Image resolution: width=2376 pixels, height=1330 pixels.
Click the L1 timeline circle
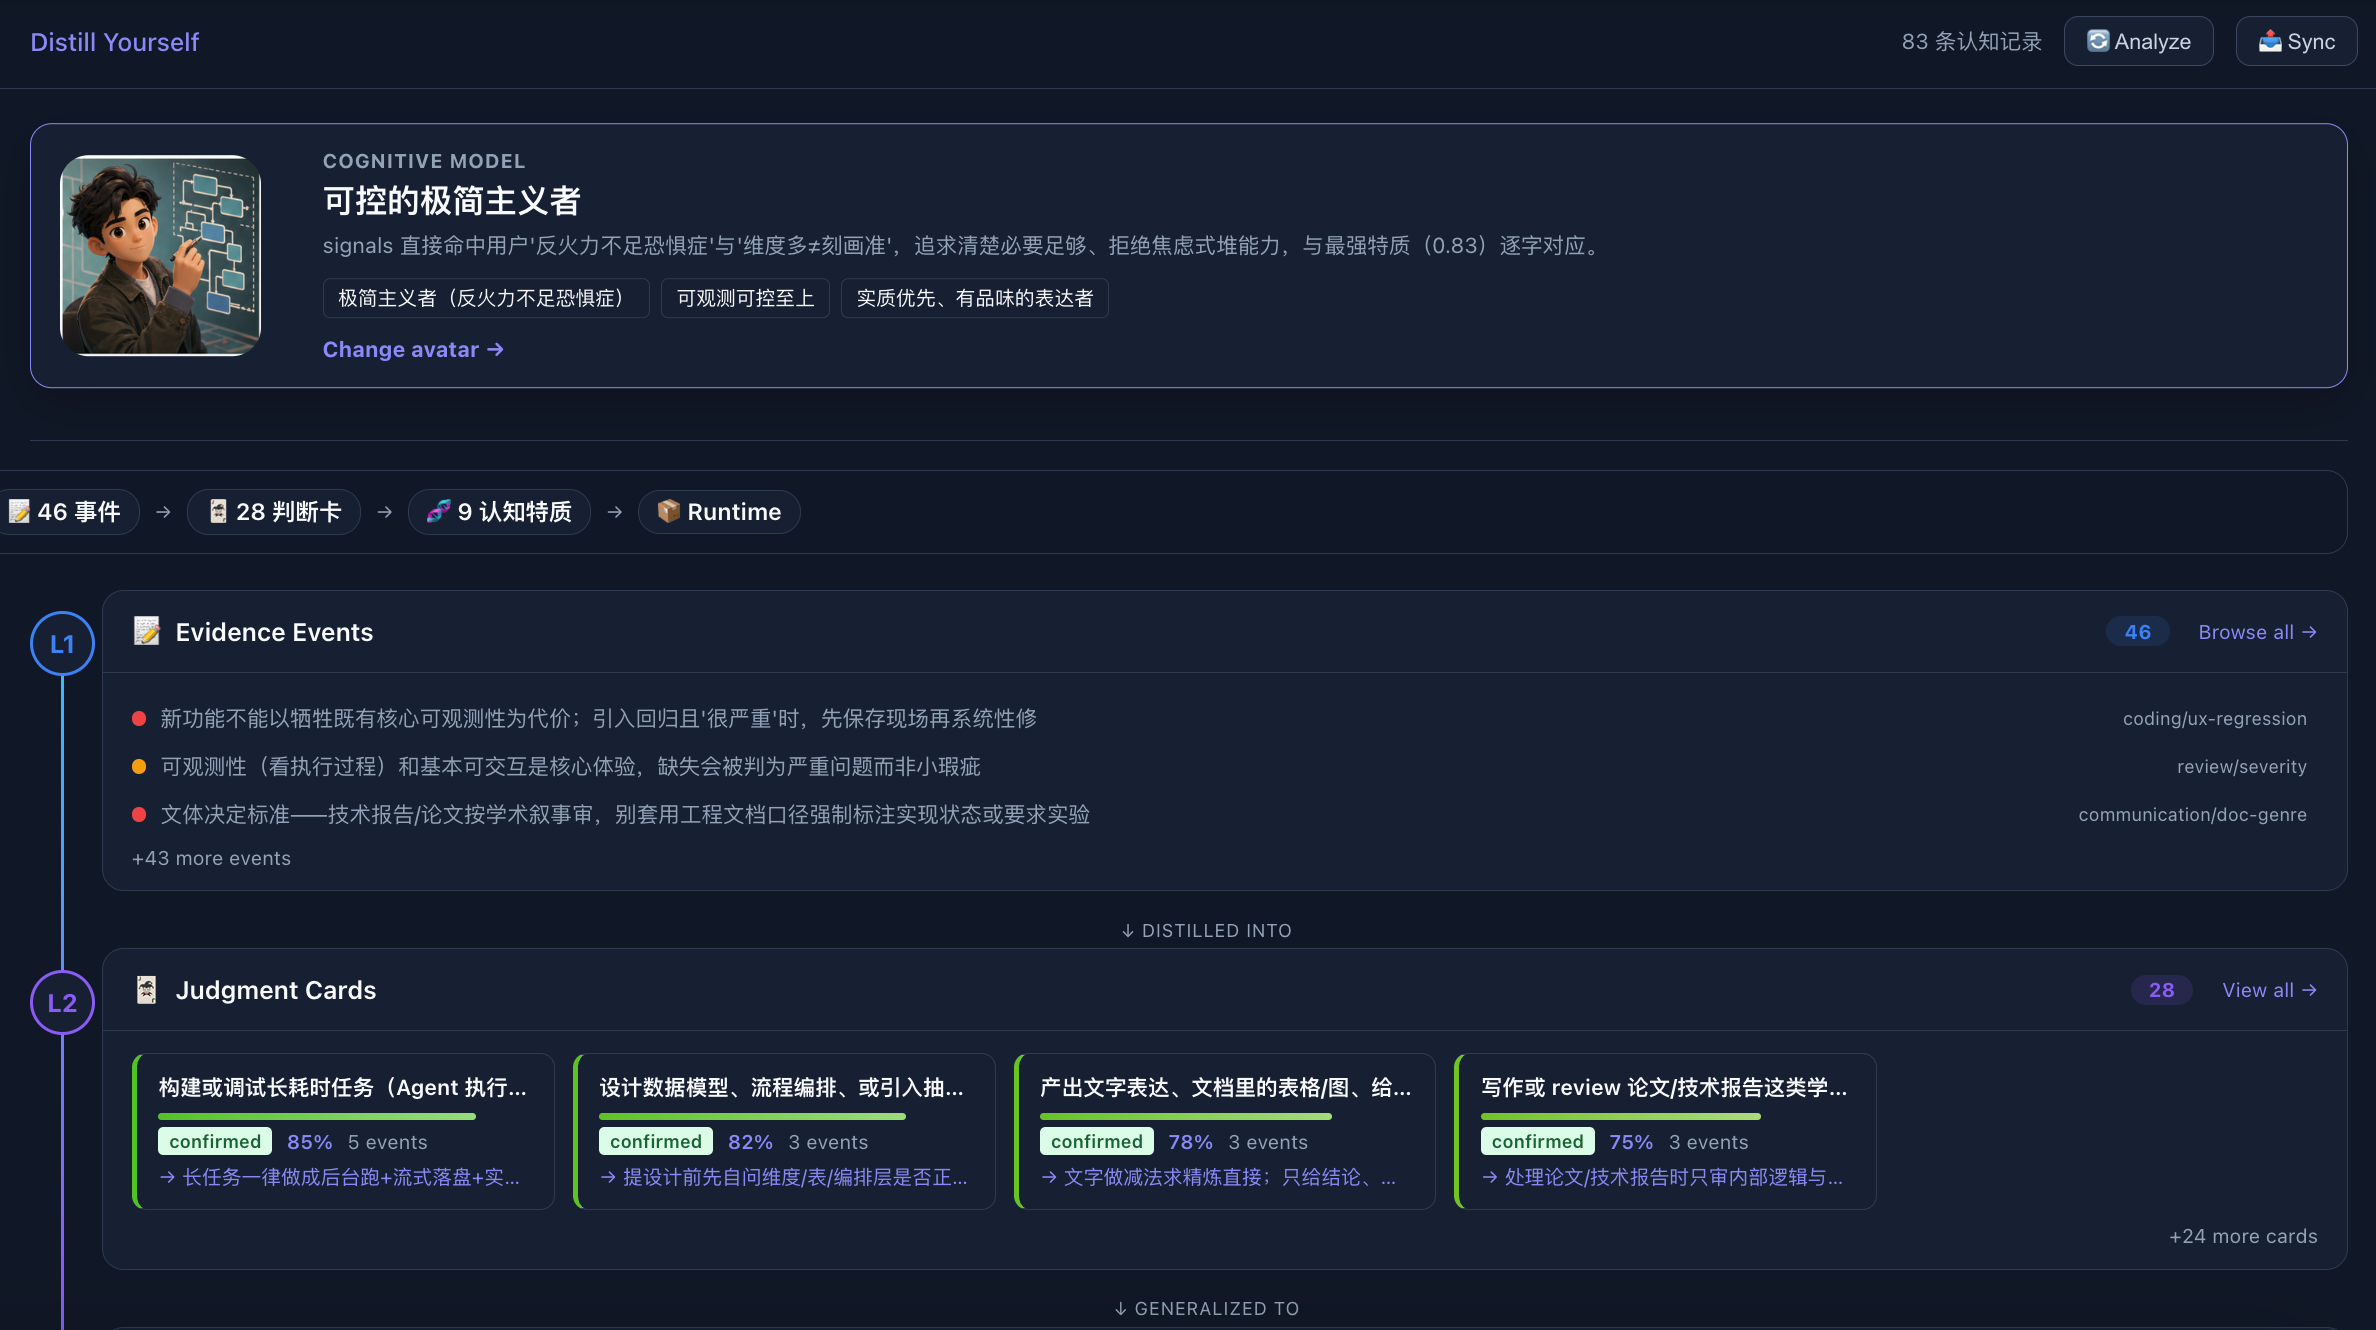[x=62, y=644]
